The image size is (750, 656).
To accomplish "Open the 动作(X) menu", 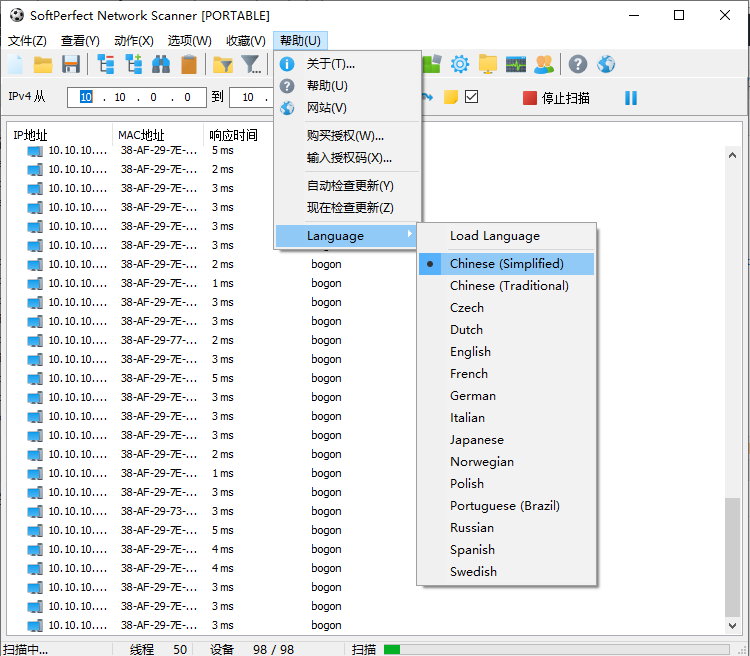I will tap(134, 41).
